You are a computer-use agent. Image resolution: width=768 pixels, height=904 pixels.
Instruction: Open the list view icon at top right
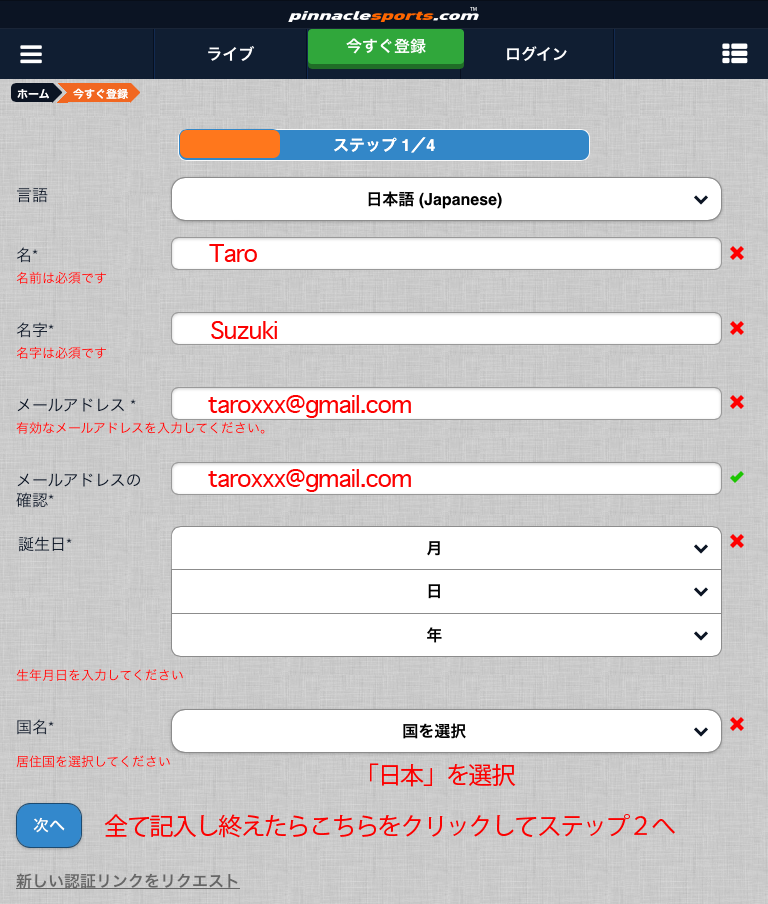point(735,54)
